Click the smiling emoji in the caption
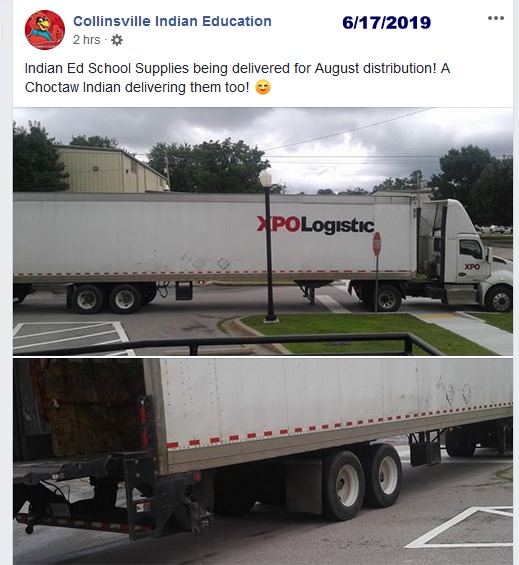The image size is (519, 565). [x=263, y=88]
